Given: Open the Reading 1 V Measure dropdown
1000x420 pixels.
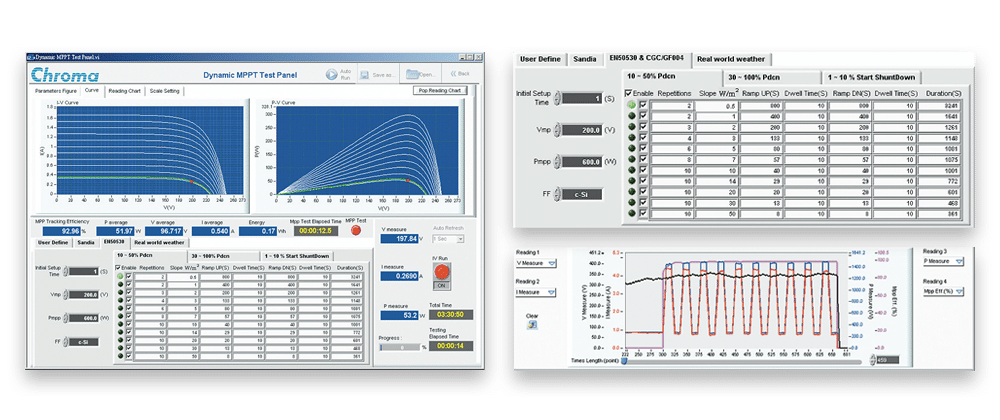Looking at the screenshot, I should click(x=535, y=263).
